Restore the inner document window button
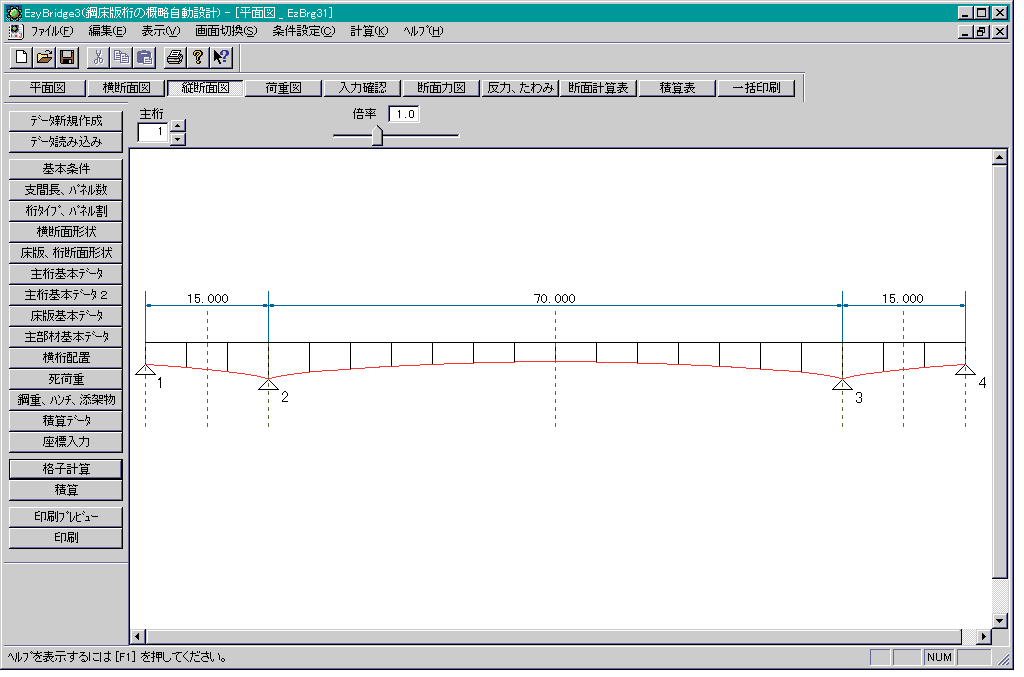1024x677 pixels. [981, 31]
